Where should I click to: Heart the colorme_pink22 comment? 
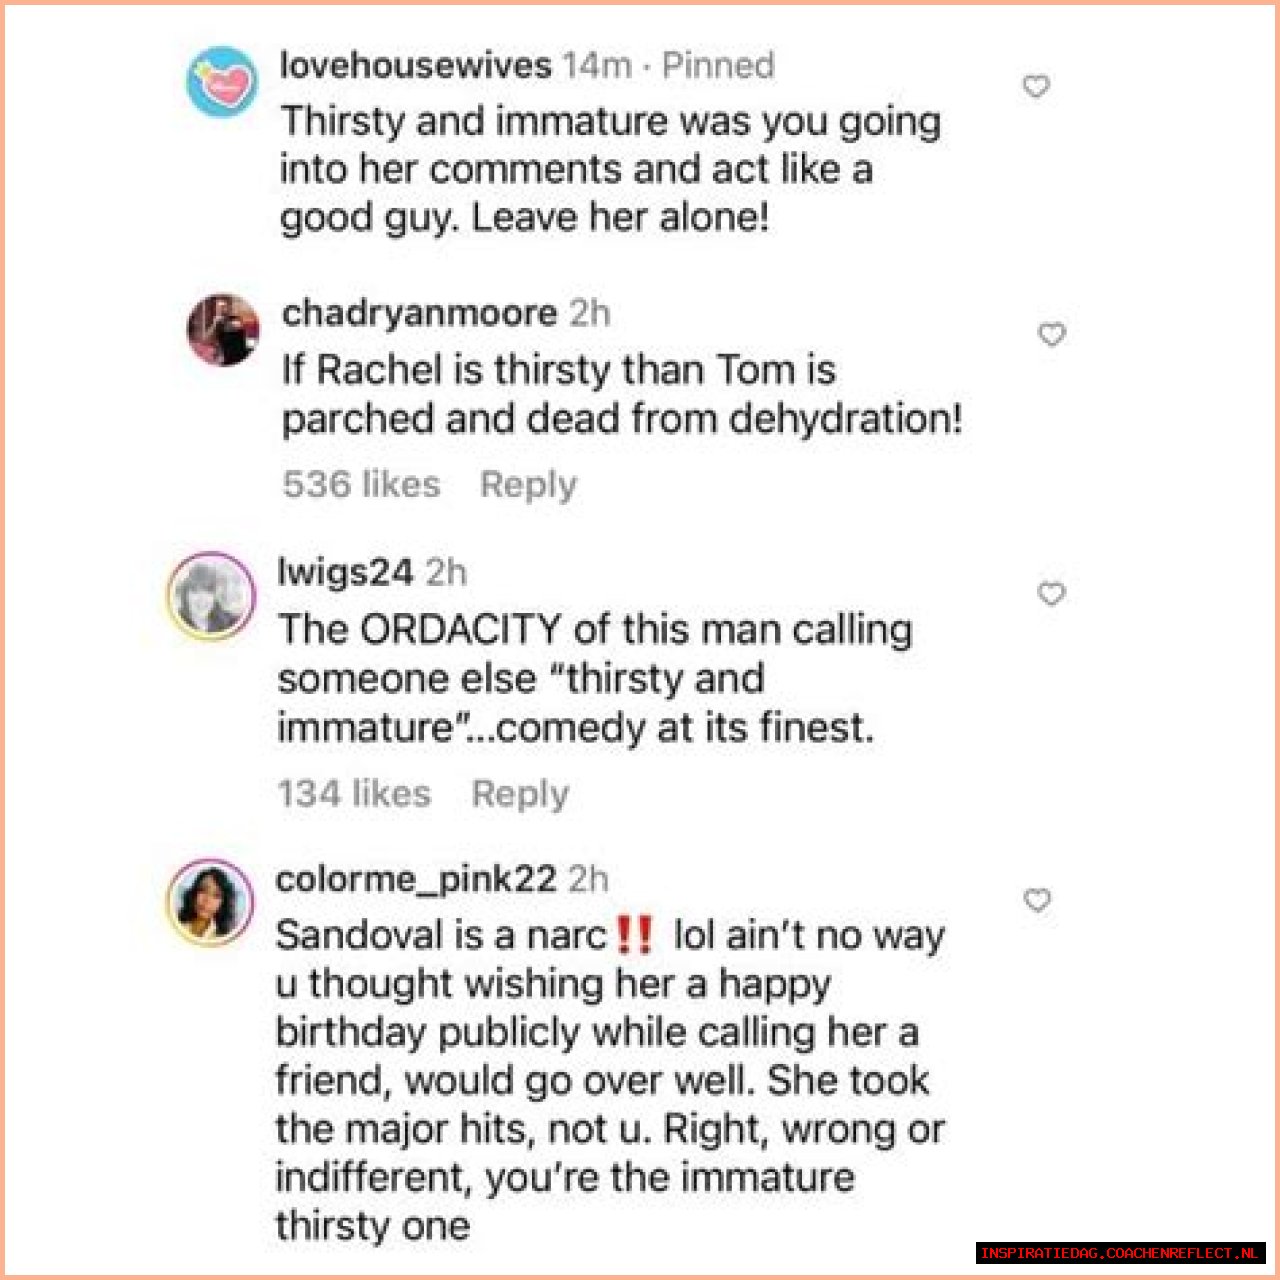[x=1038, y=901]
